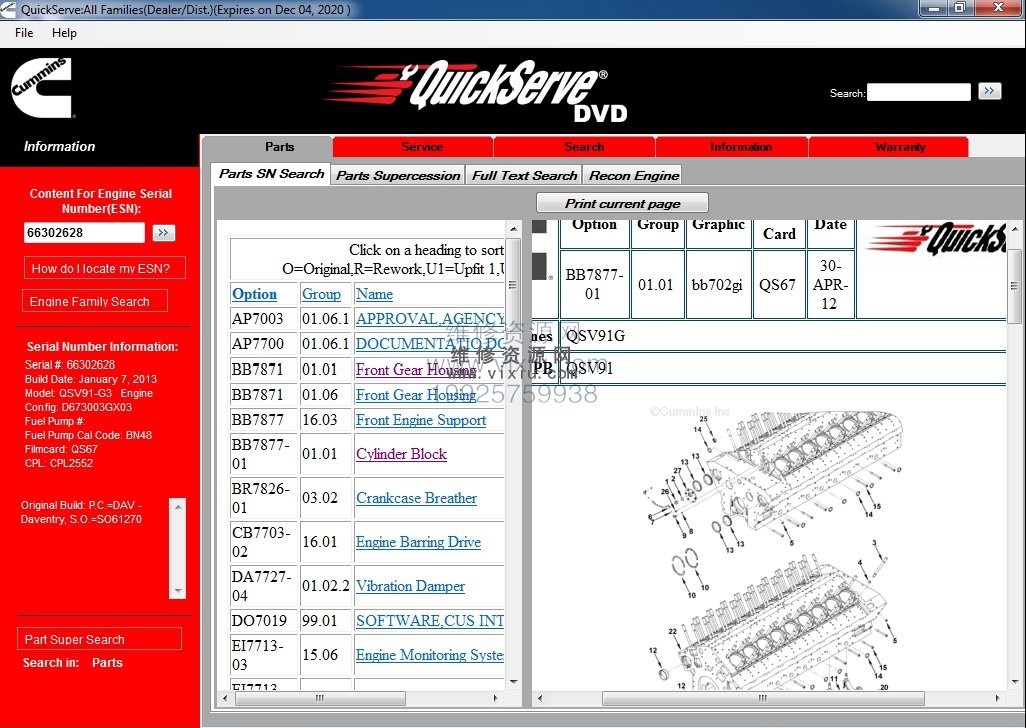Open the Vibration Damper link
The width and height of the screenshot is (1026, 728).
tap(410, 586)
